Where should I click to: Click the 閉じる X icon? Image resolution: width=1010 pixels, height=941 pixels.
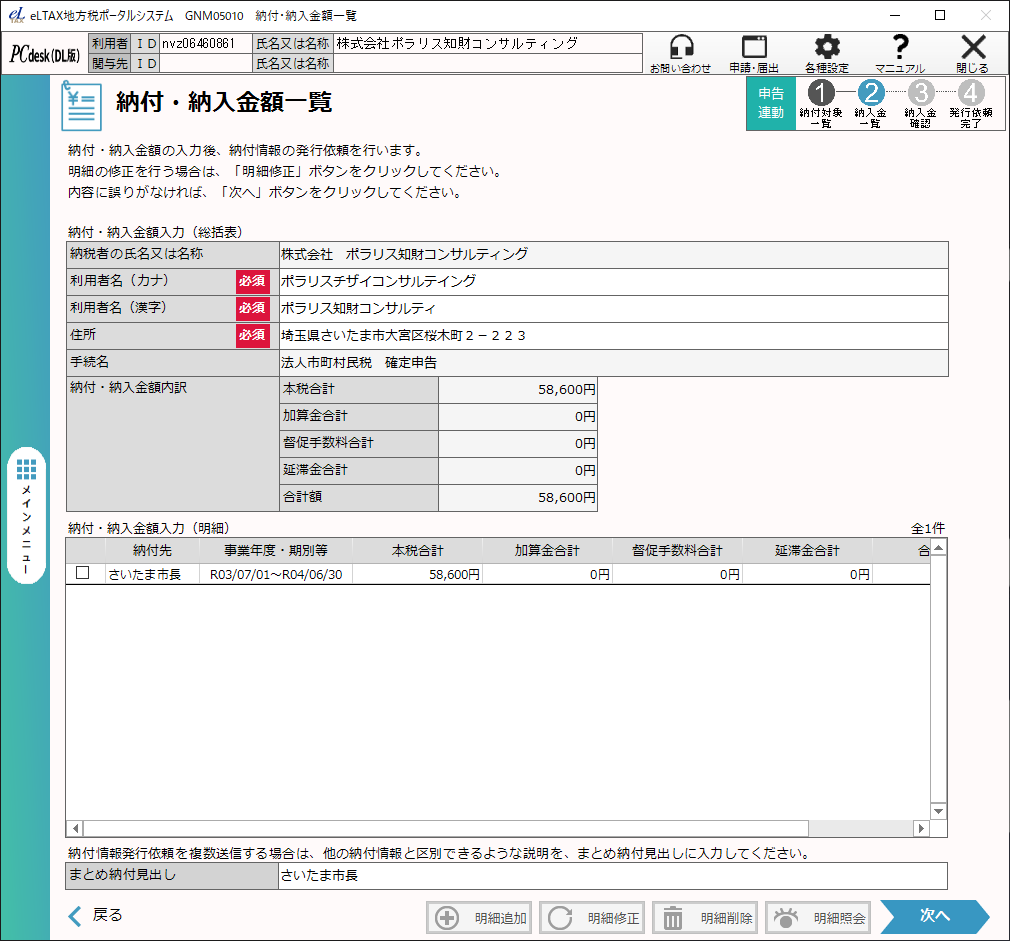pos(973,53)
